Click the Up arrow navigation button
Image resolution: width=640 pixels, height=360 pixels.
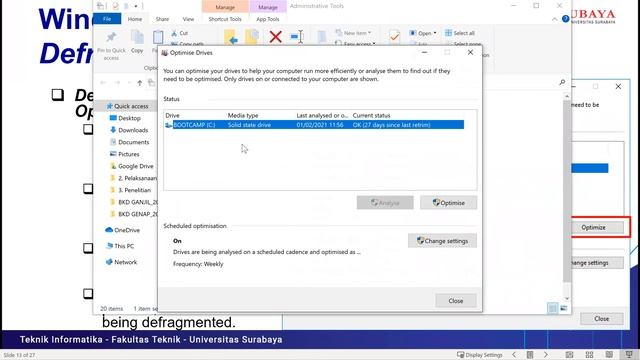[140, 83]
